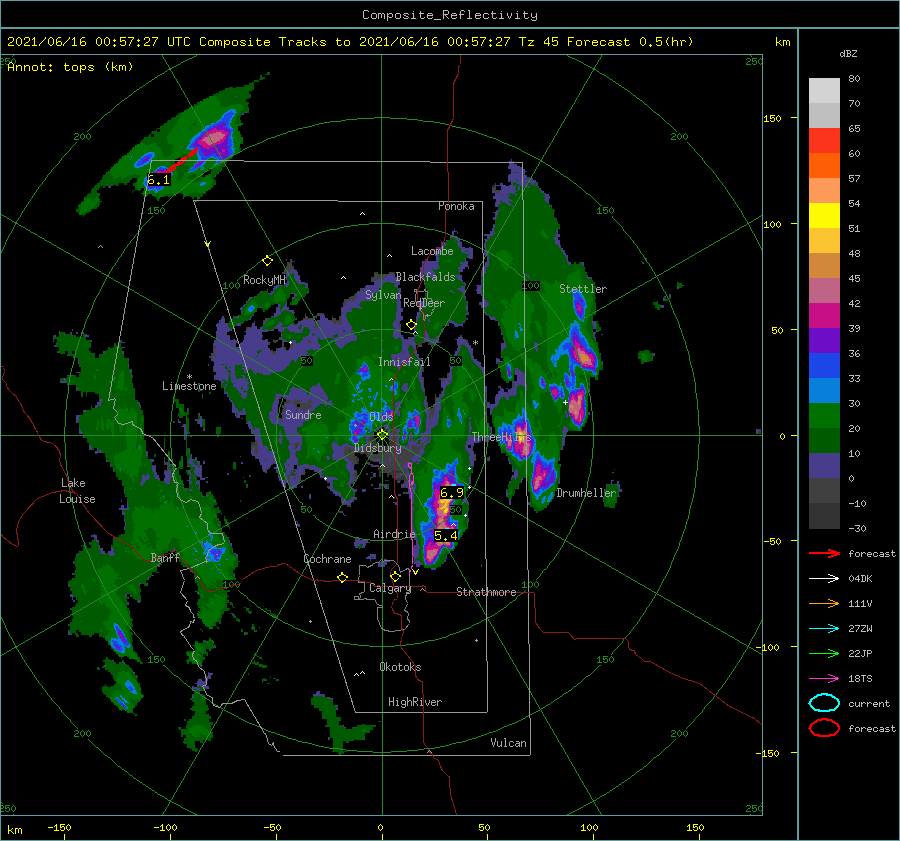Click the Banff city label

tap(165, 557)
